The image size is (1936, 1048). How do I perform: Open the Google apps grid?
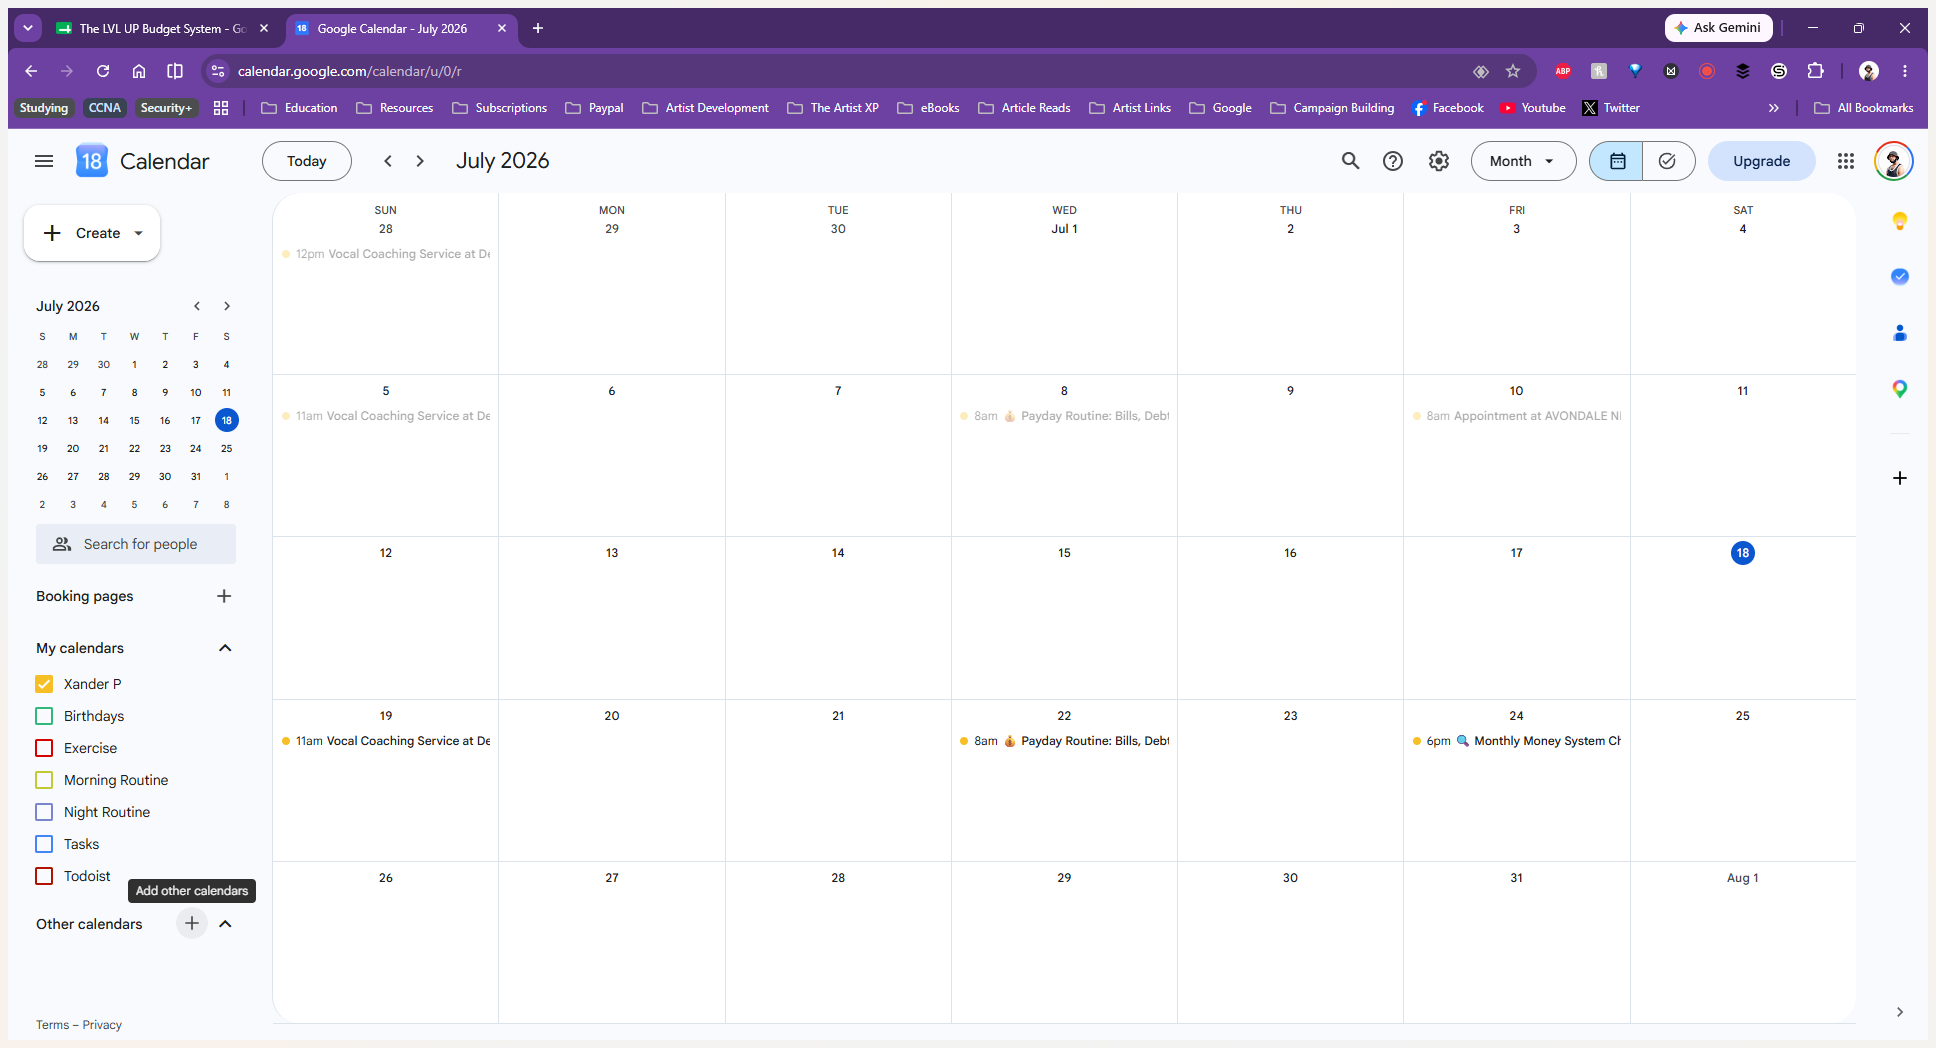click(1846, 161)
